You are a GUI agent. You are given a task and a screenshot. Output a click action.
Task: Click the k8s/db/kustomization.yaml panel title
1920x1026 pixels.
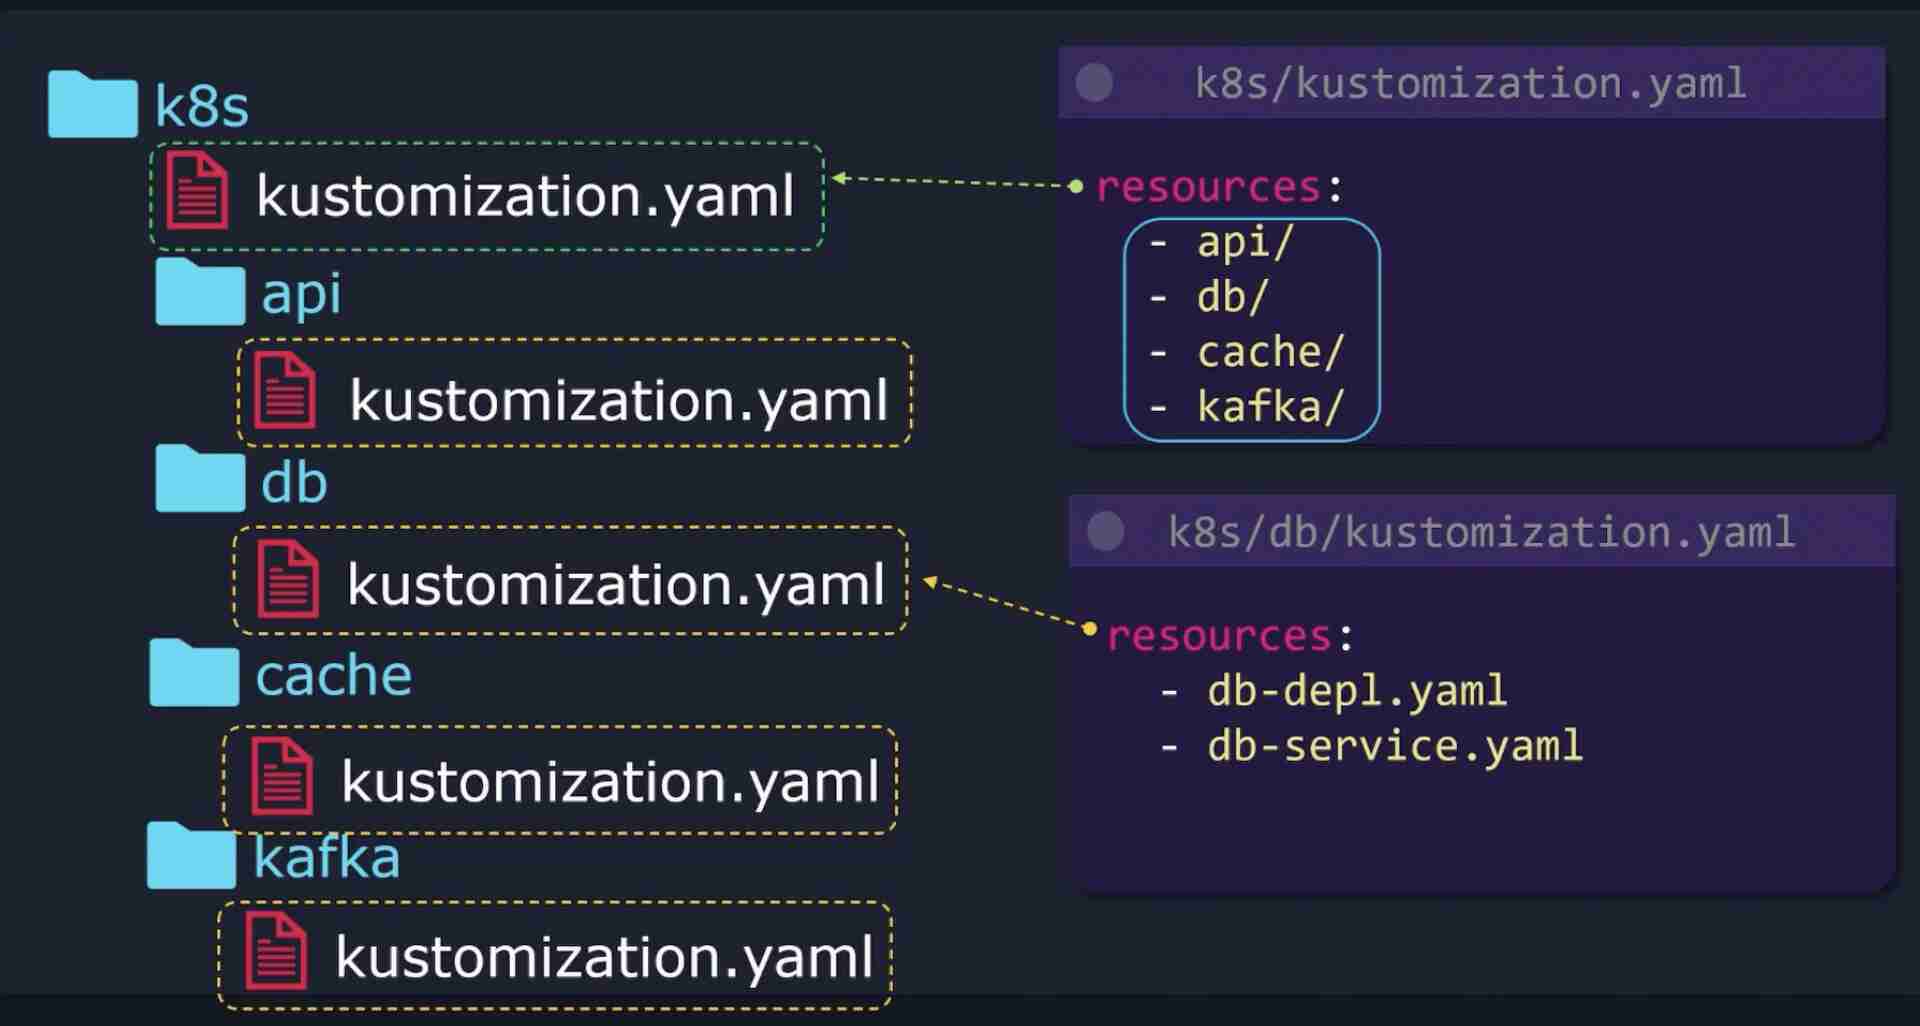tap(1481, 533)
